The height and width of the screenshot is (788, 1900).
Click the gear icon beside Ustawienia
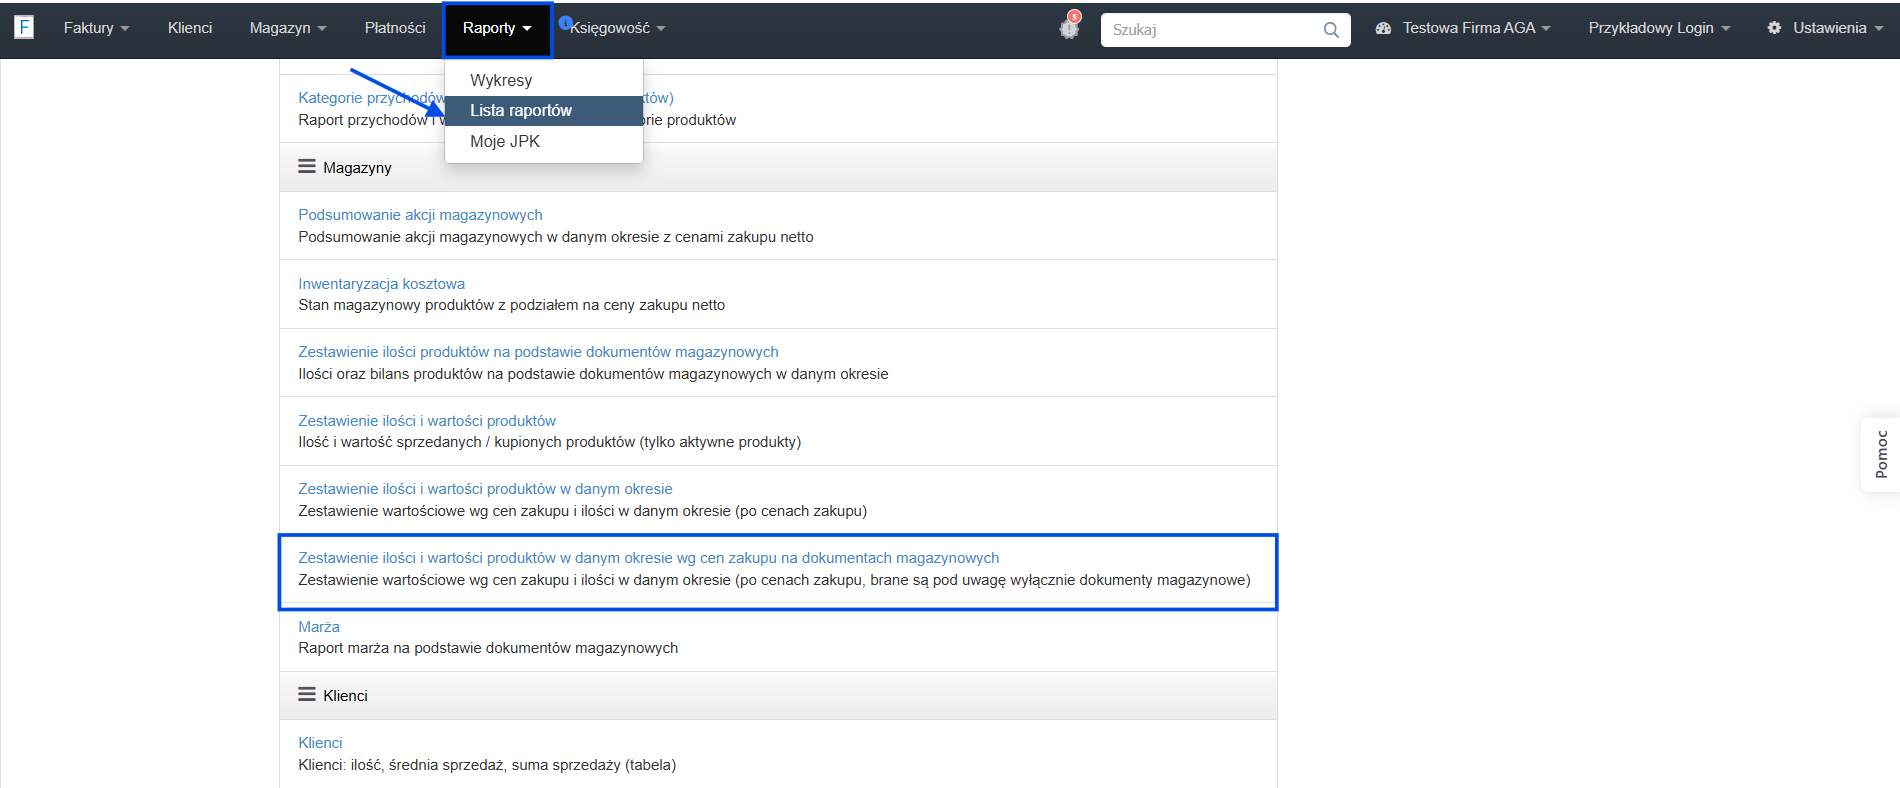click(1774, 28)
